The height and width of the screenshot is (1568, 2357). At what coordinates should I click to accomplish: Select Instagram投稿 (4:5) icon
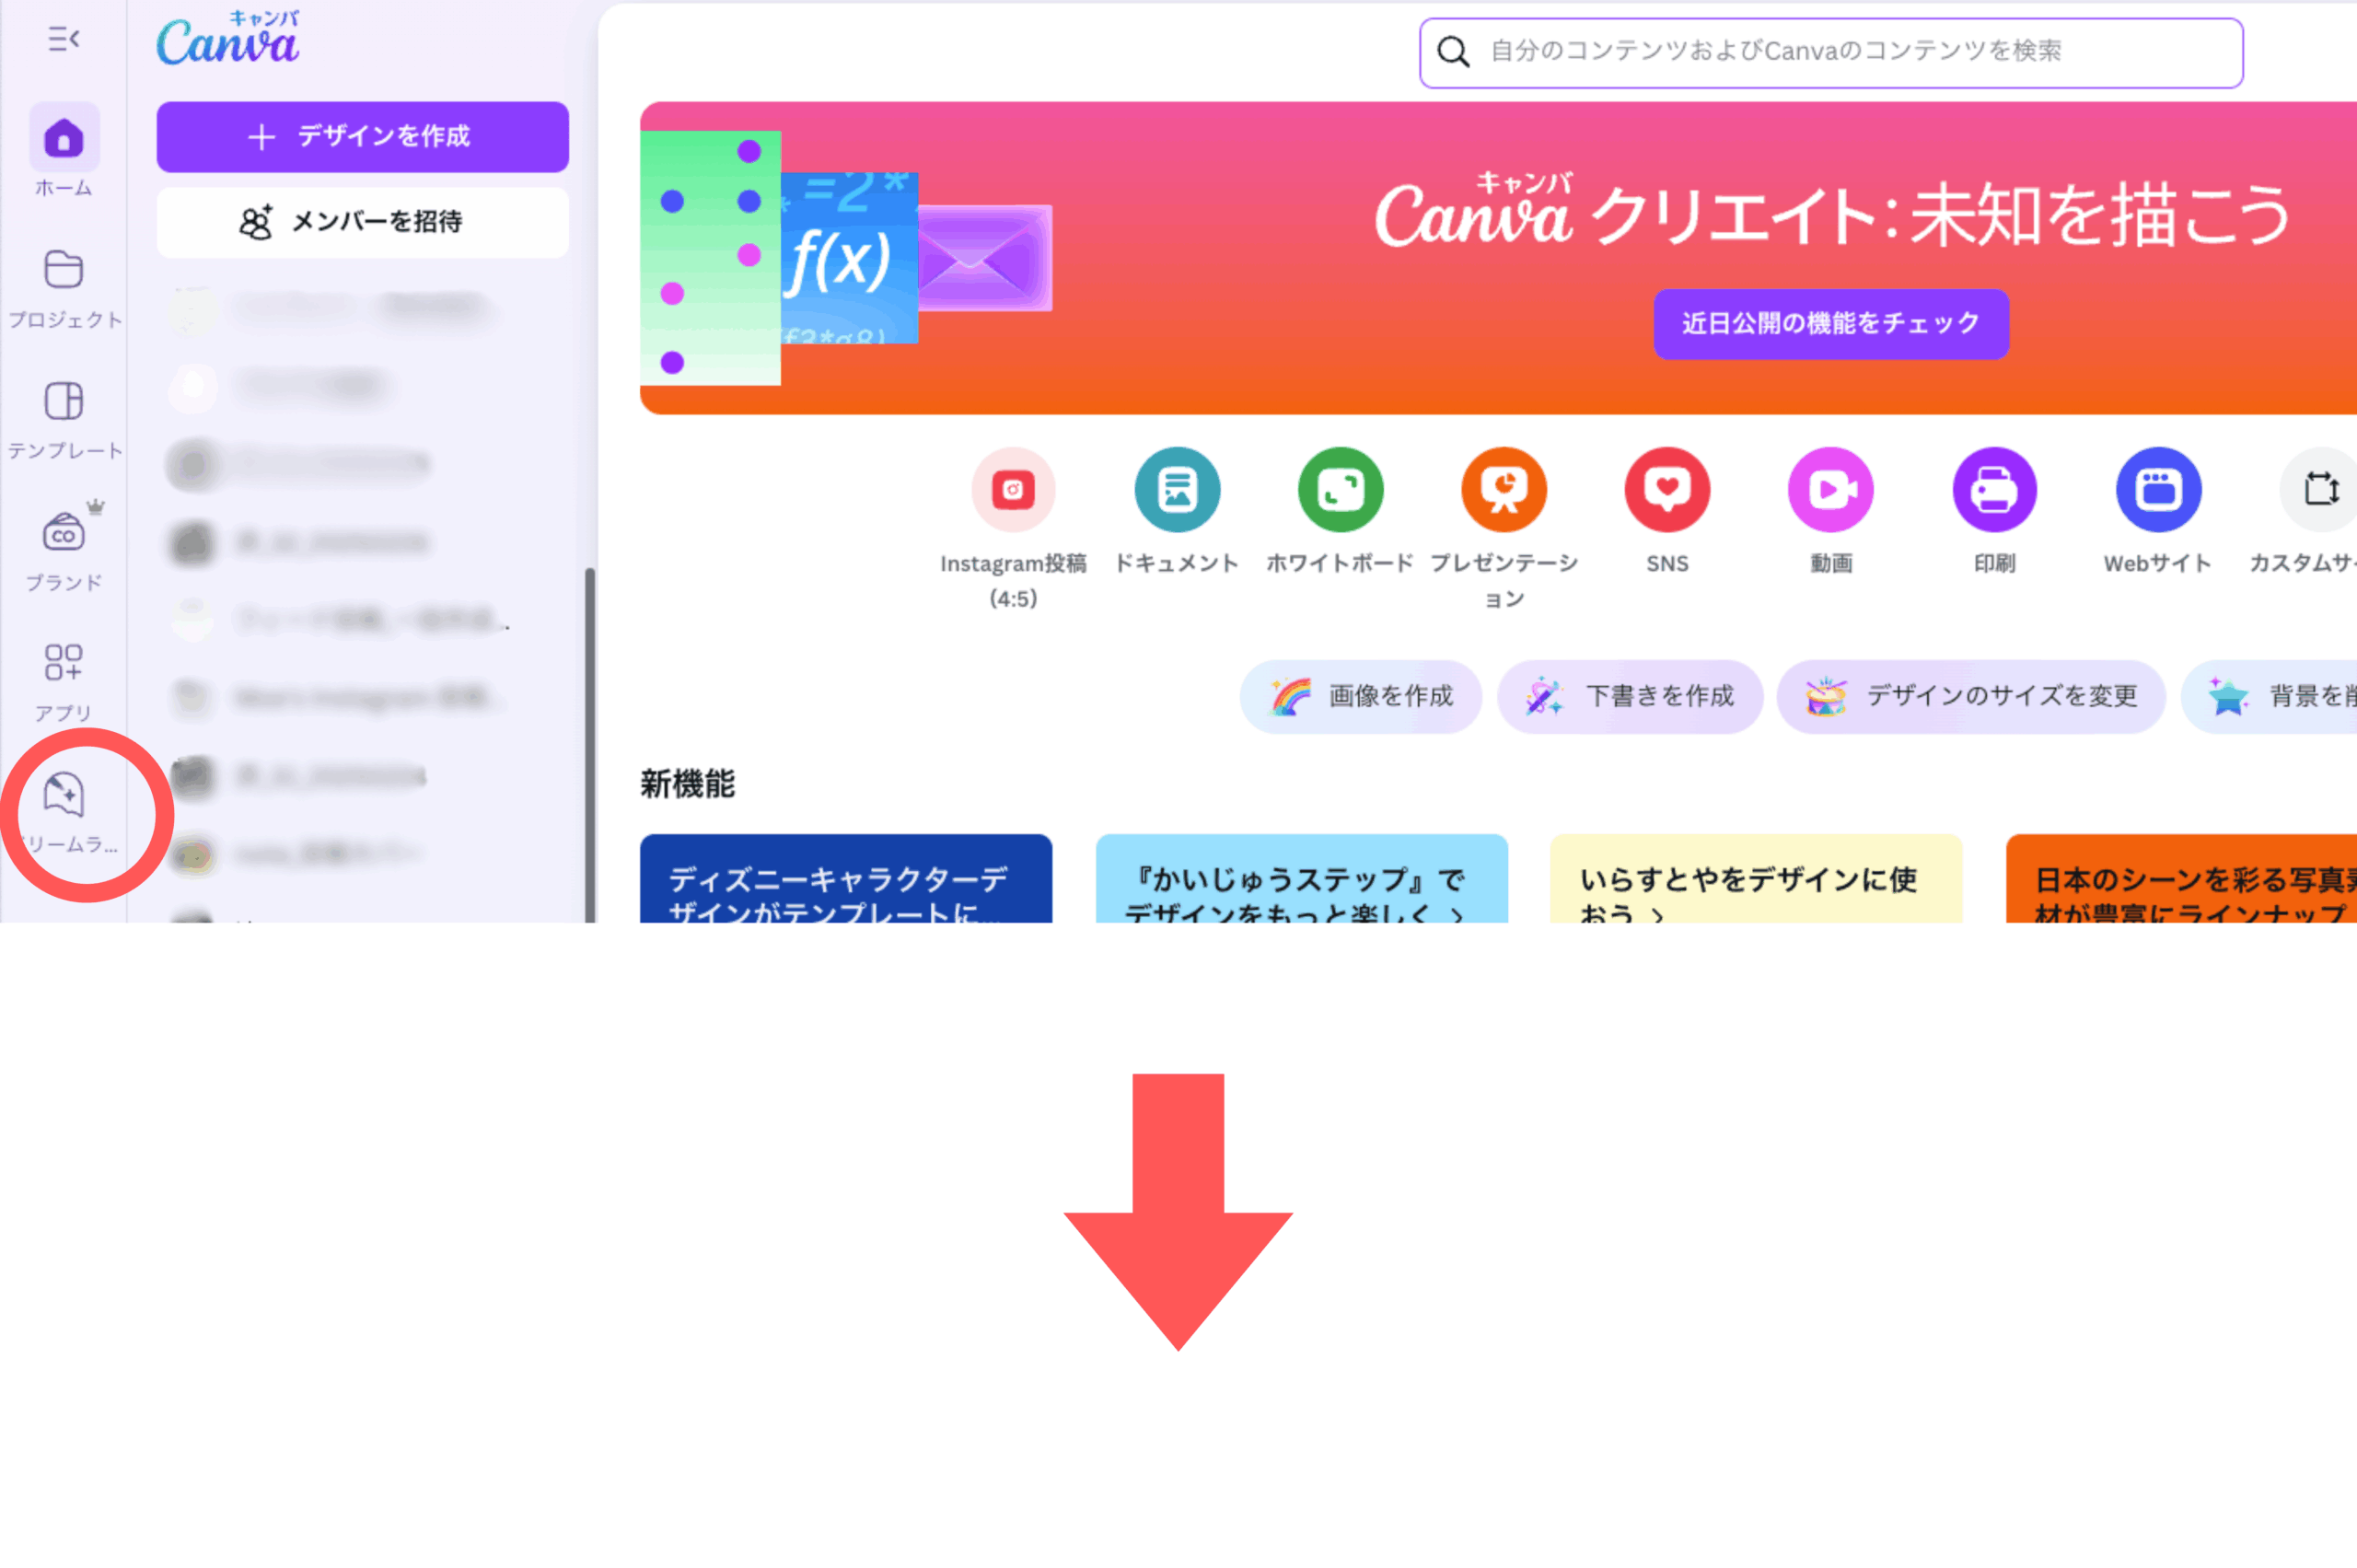point(1013,489)
